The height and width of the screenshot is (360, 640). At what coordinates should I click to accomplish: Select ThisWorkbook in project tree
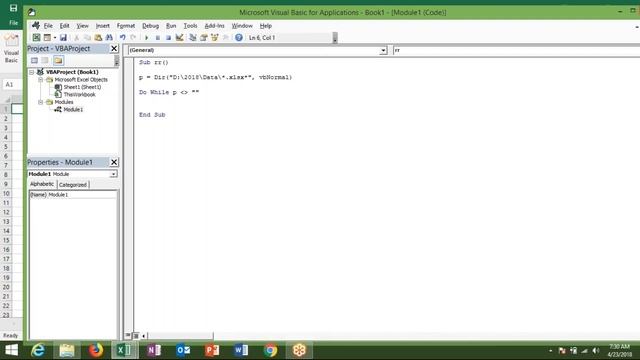pyautogui.click(x=79, y=94)
